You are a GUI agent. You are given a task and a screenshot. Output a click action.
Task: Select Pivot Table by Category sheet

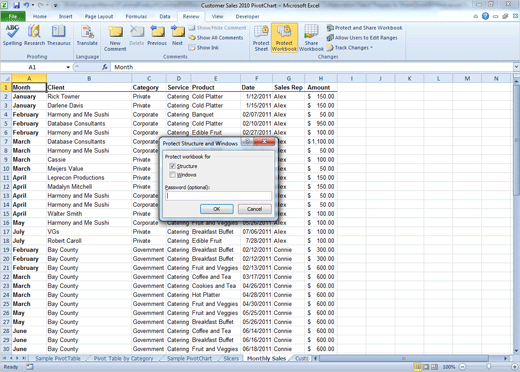(x=123, y=358)
